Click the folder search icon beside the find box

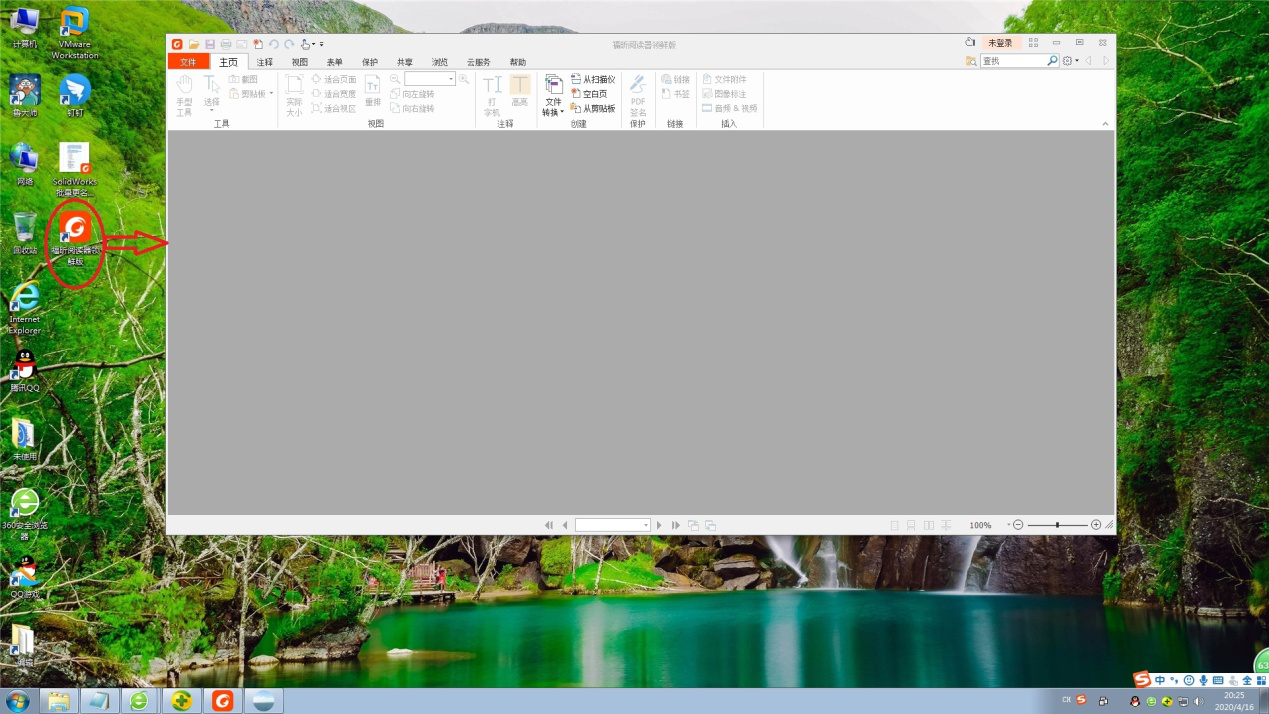[x=971, y=61]
